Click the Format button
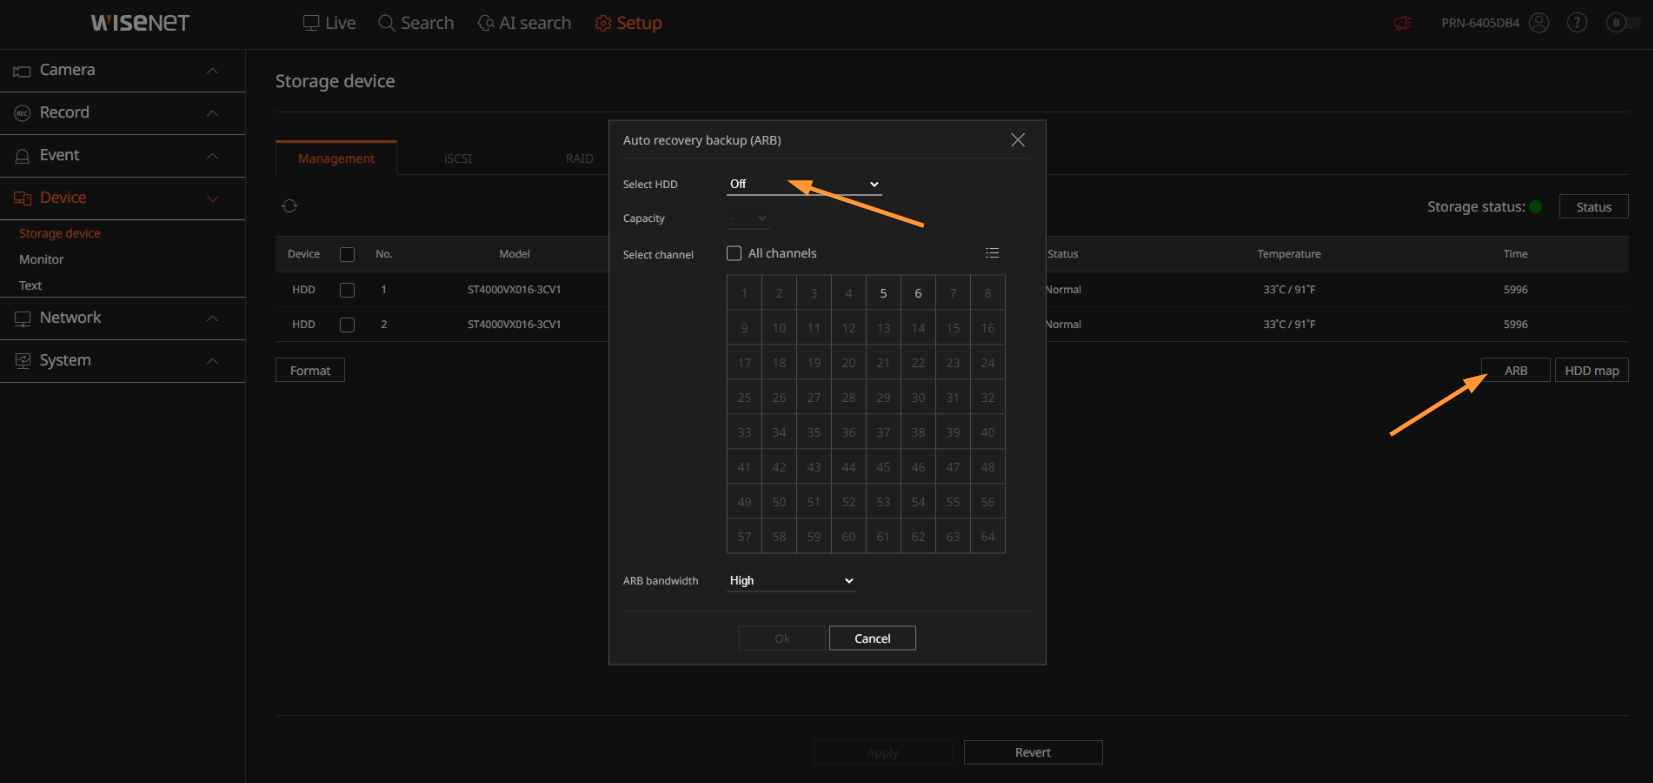Screen dimensions: 1653x783 click(310, 370)
